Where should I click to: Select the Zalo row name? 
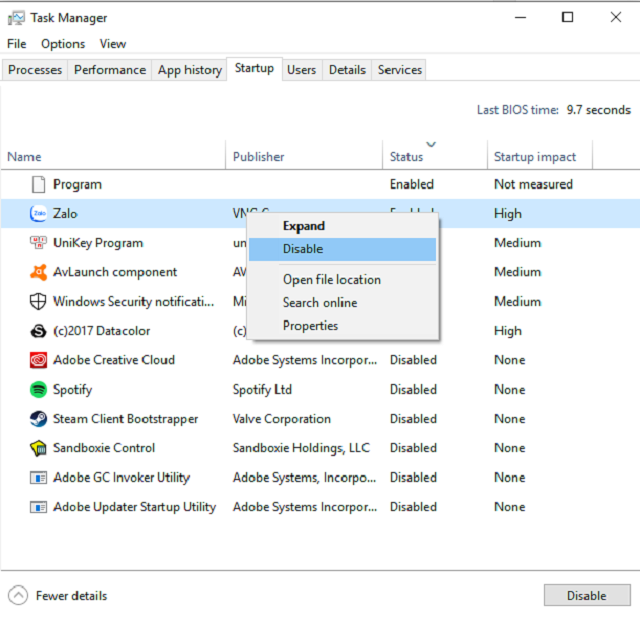point(65,213)
